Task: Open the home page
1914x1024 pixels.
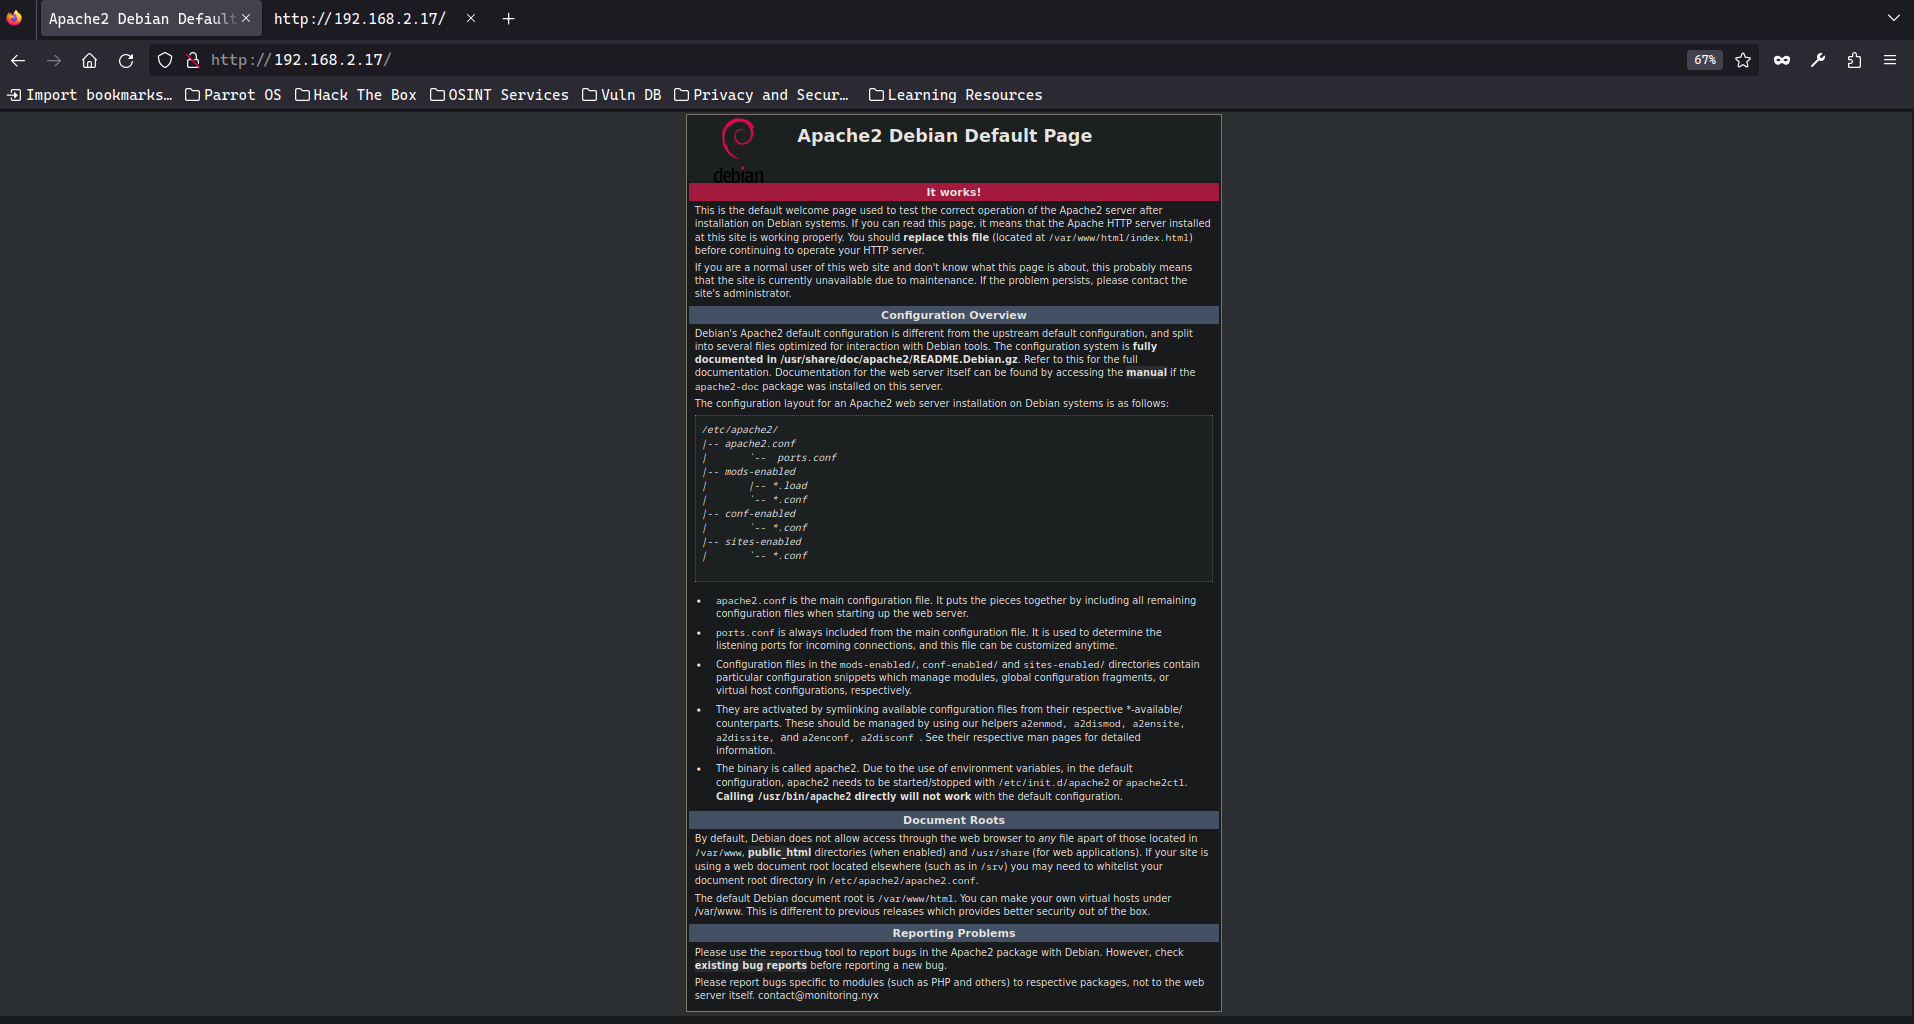Action: (90, 60)
